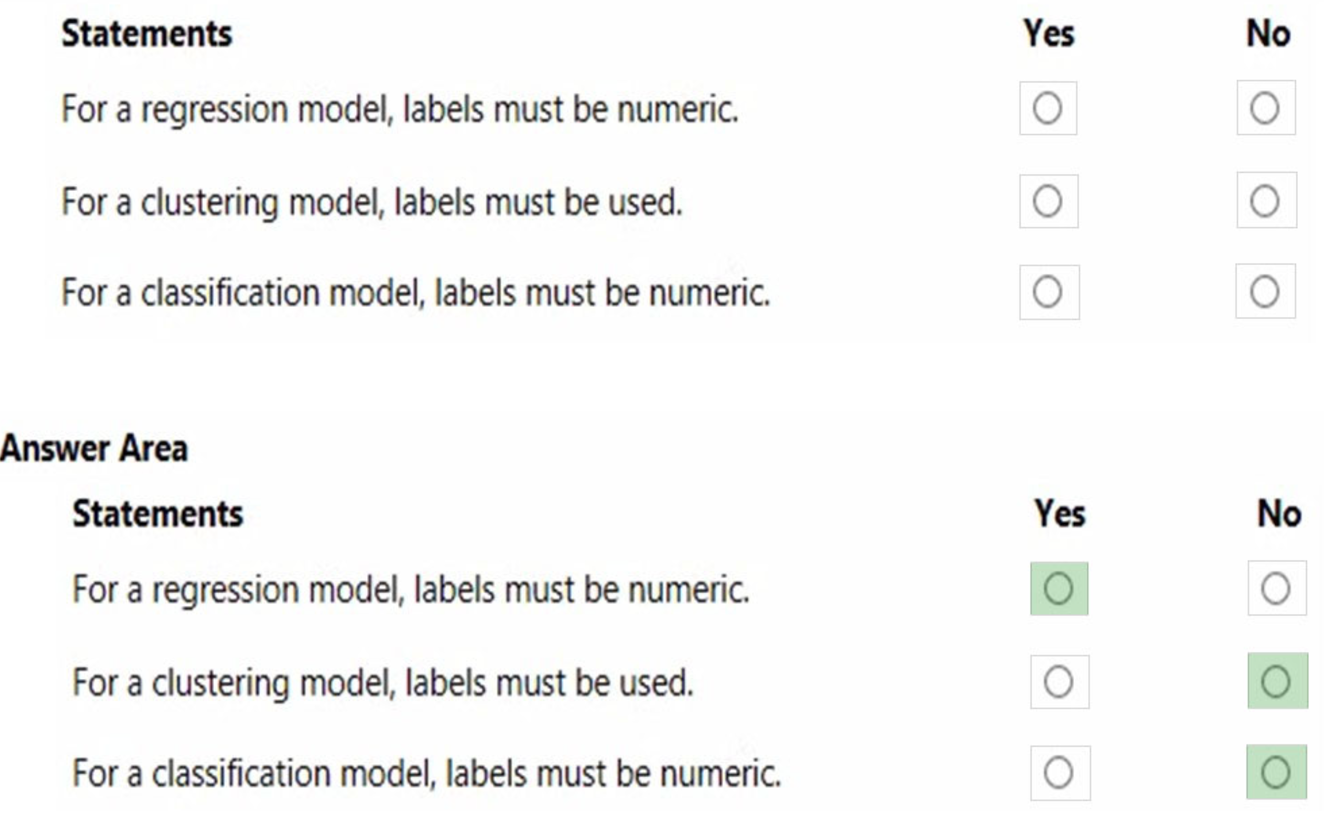Viewport: 1324px width, 817px height.
Task: Select Yes for clustering statement in unanswered question
Action: [1047, 201]
